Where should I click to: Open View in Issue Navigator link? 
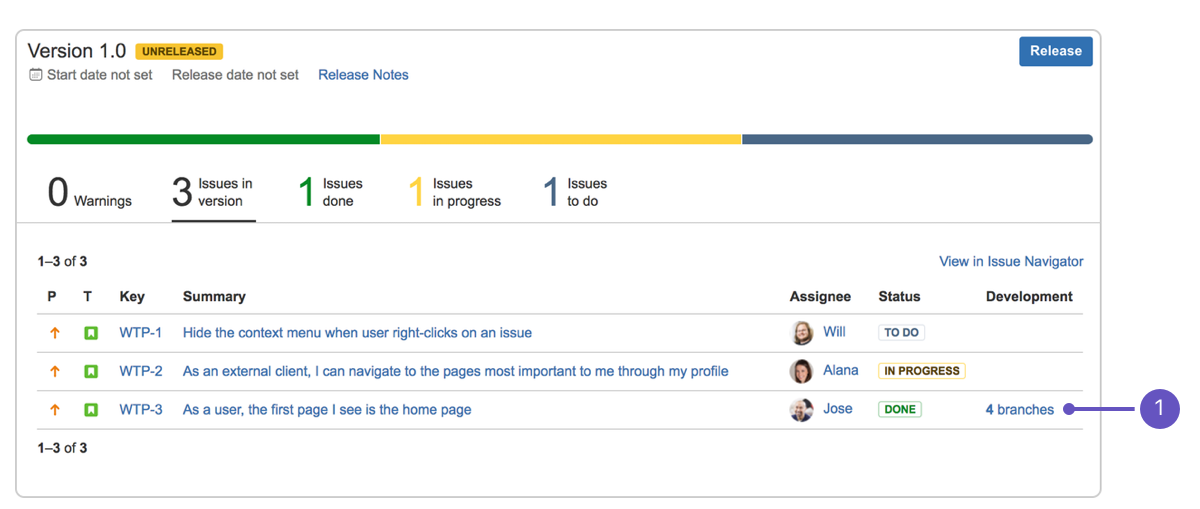[x=1011, y=261]
